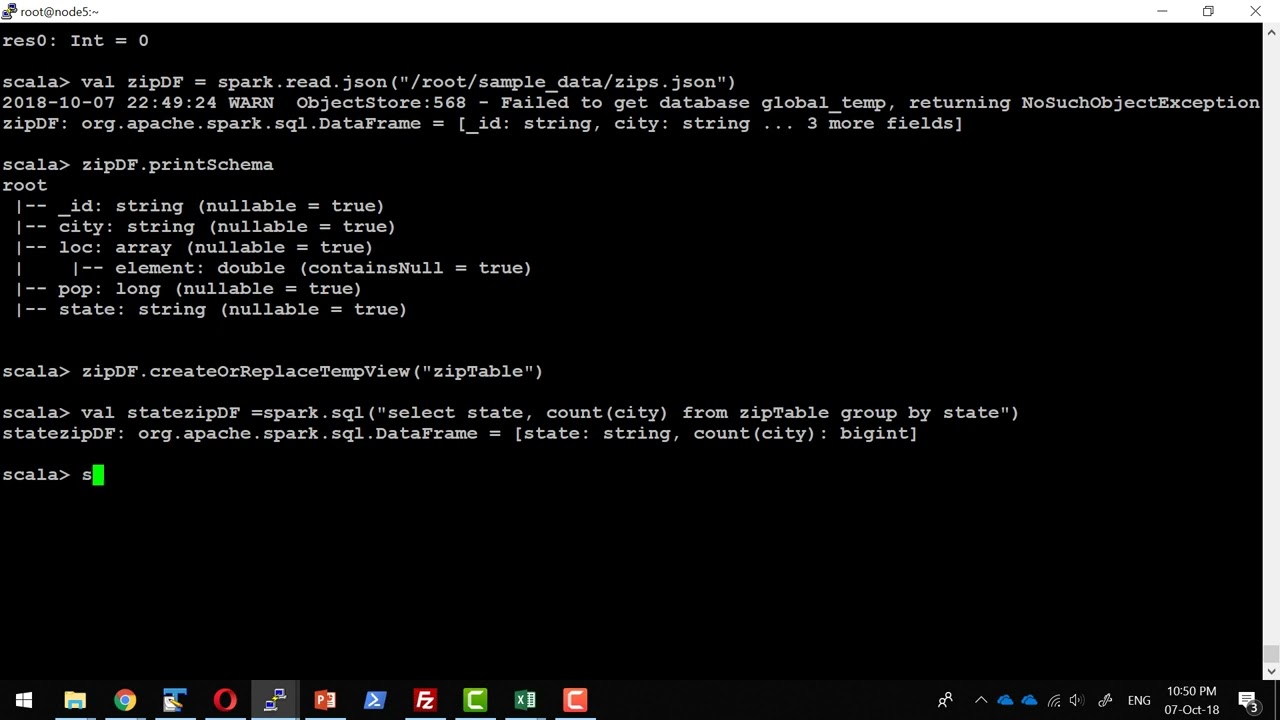Click the 'val zipDF = spark.read.json' command line

coord(369,82)
